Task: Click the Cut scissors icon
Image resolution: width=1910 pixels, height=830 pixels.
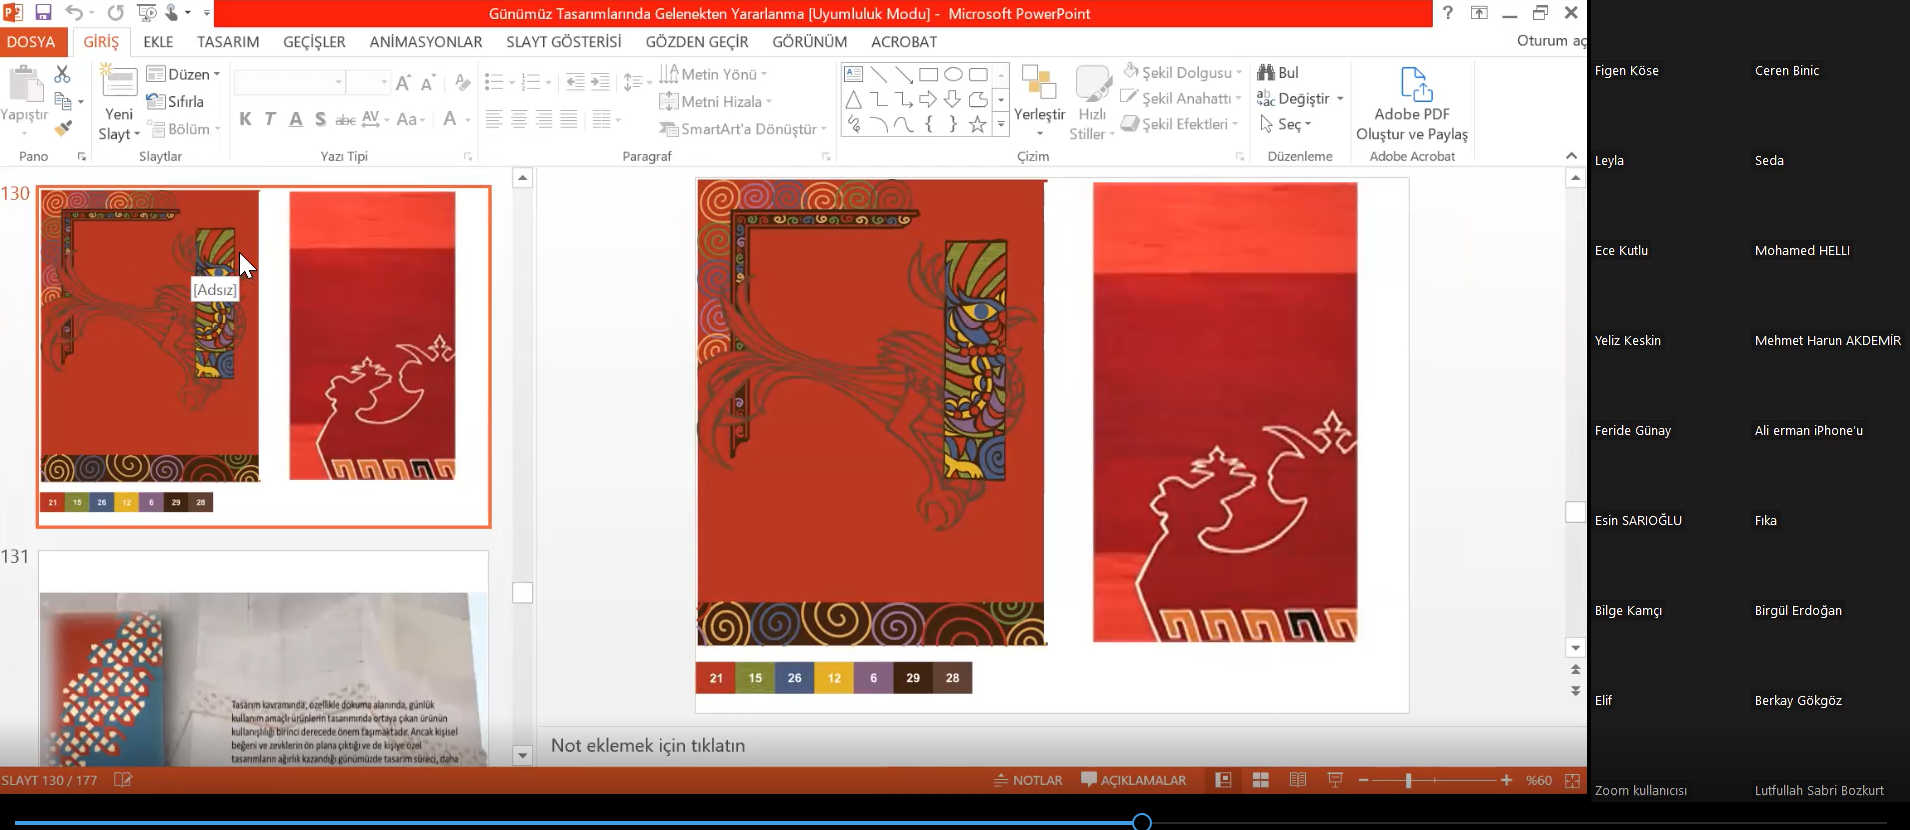Action: pyautogui.click(x=62, y=74)
